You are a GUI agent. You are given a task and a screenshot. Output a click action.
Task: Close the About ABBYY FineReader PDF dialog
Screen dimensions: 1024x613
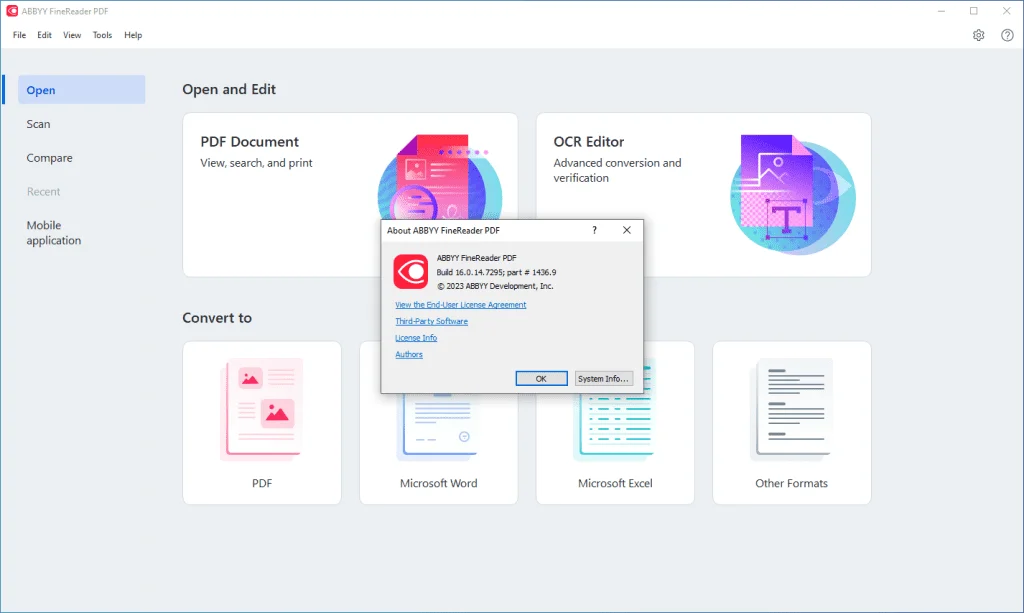626,230
